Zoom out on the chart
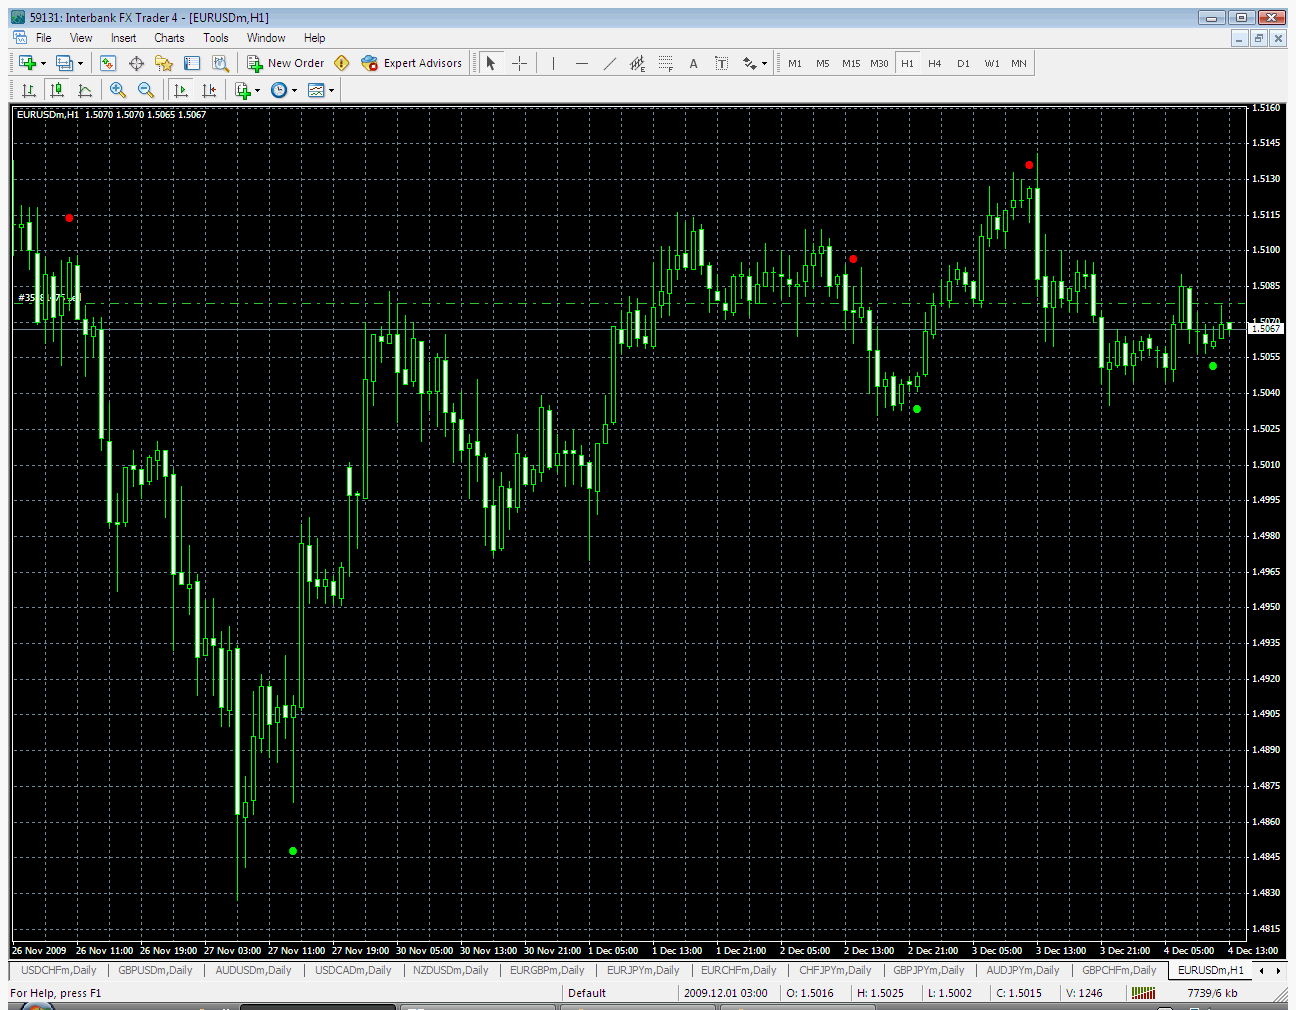This screenshot has width=1296, height=1010. click(x=146, y=90)
